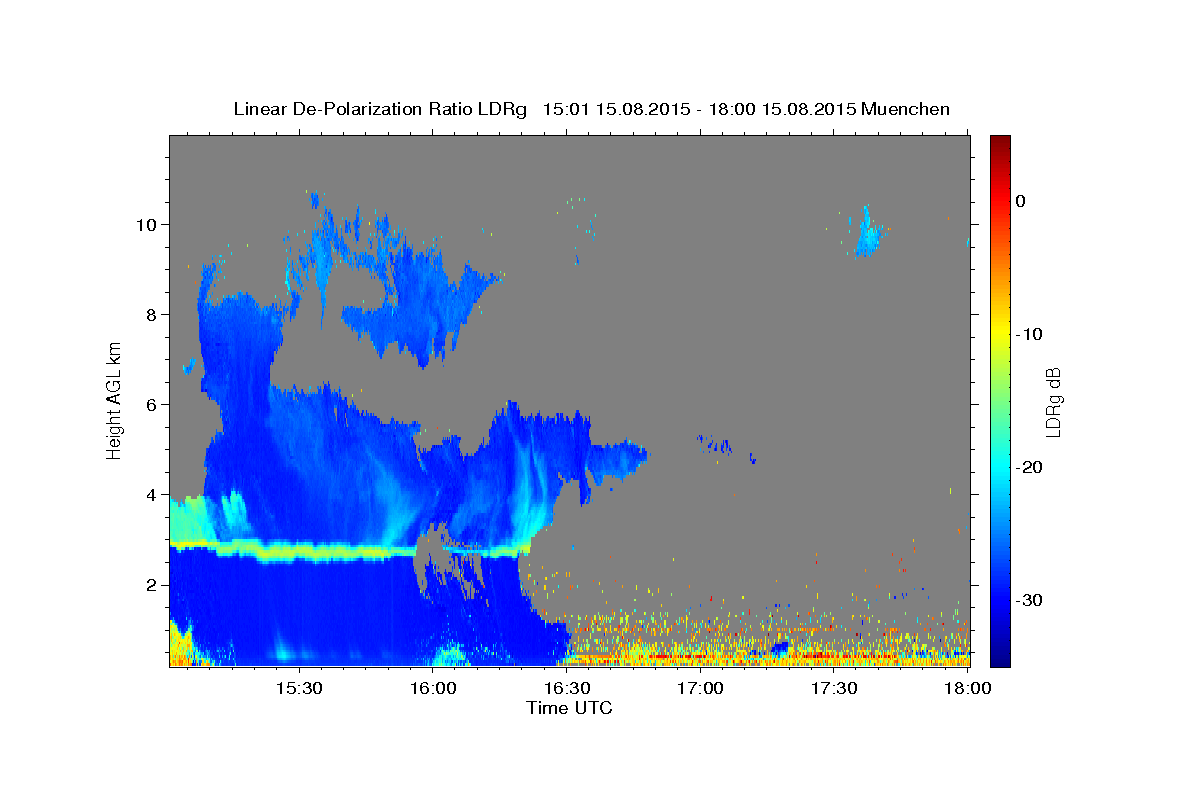The height and width of the screenshot is (800, 1200).
Task: Click the colorbar label -30
Action: coord(1029,600)
